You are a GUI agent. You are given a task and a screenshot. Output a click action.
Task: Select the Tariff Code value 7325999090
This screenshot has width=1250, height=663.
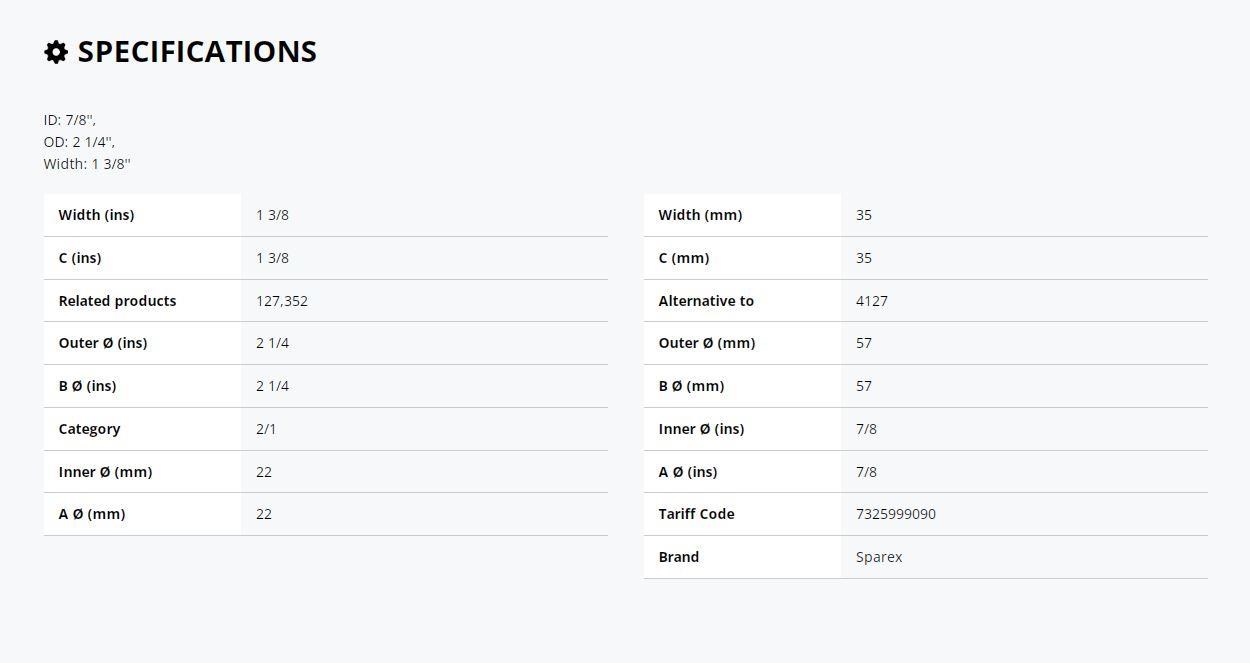coord(896,514)
